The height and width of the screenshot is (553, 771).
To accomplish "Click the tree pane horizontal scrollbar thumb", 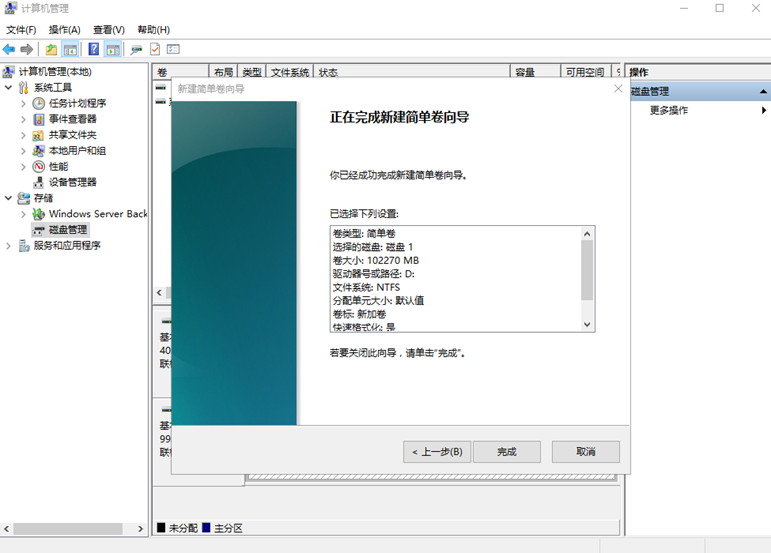I will coord(68,529).
